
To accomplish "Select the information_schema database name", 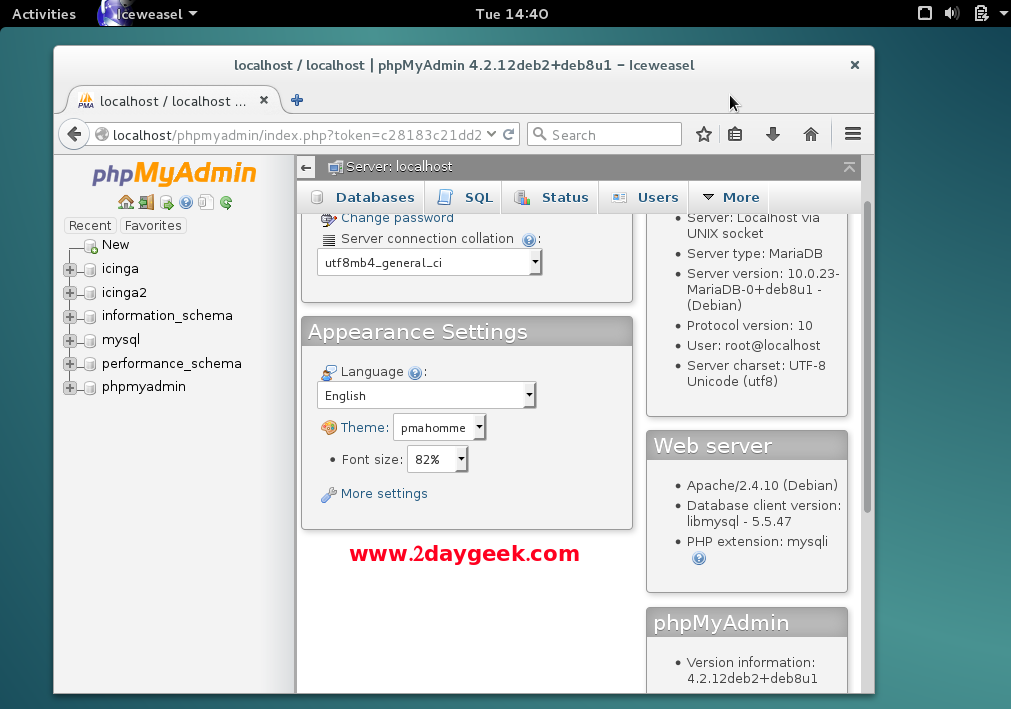I will (x=167, y=316).
